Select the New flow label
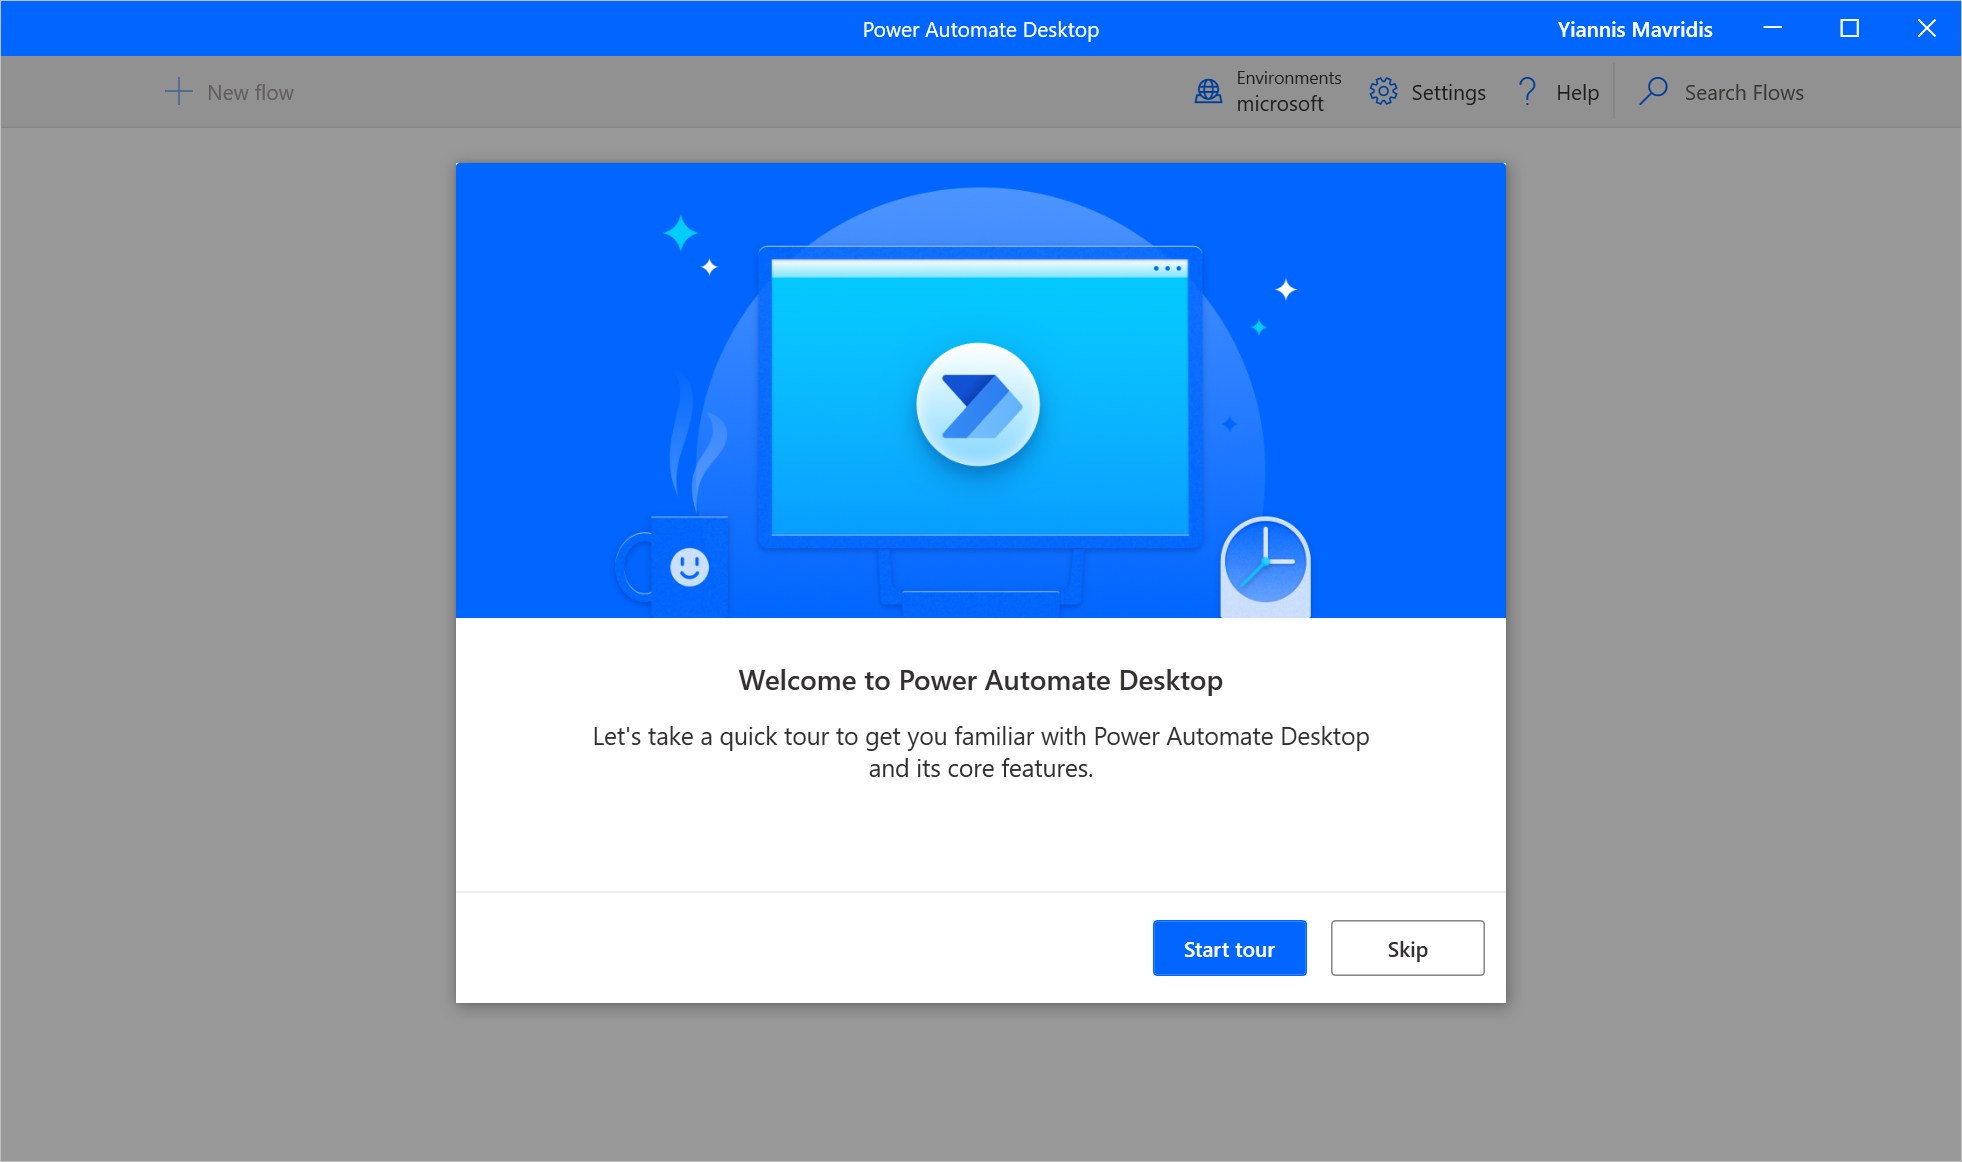The image size is (1962, 1162). point(250,92)
